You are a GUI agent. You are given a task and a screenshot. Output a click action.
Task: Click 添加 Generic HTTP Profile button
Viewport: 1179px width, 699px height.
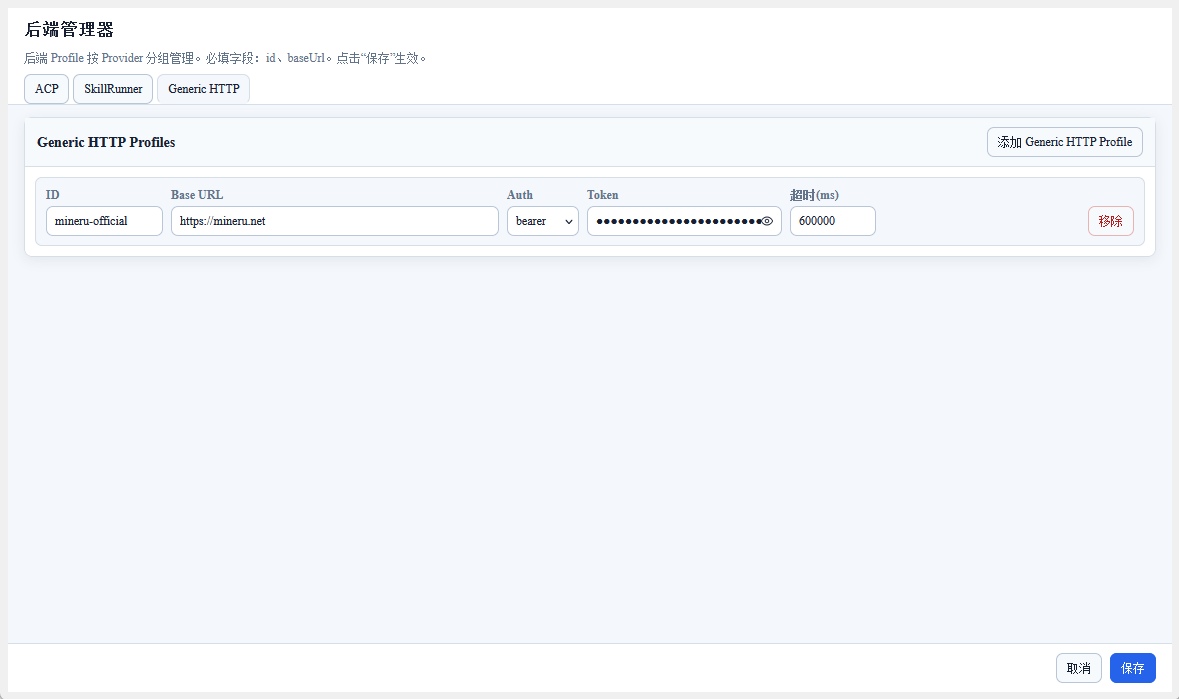(x=1065, y=142)
